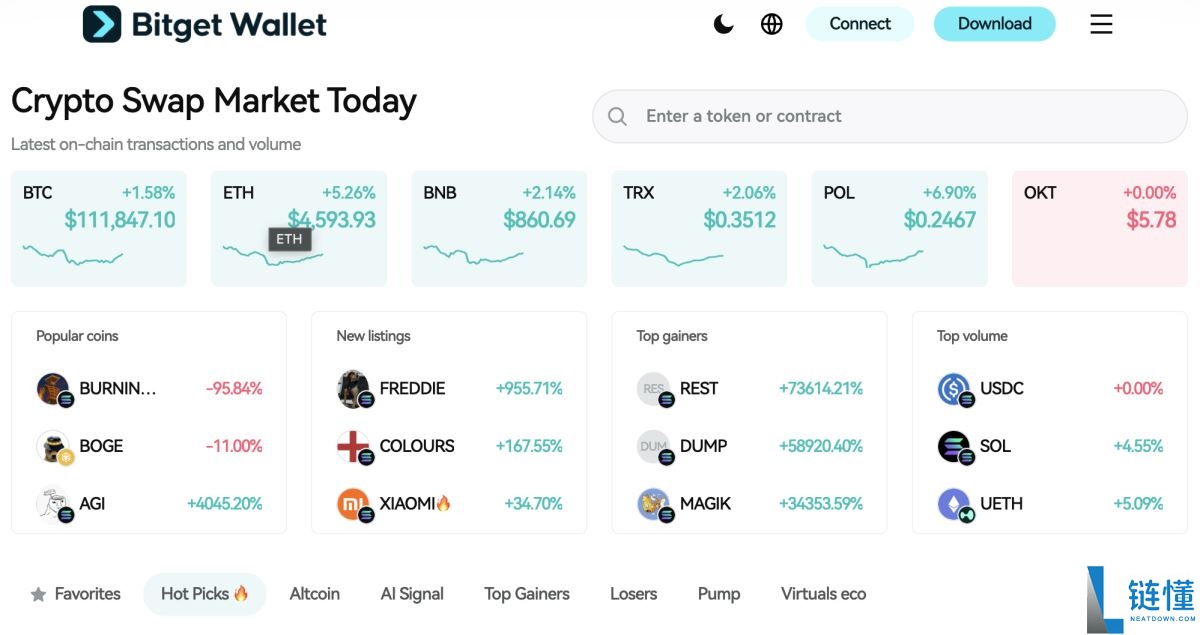Focus the token or contract search field
Viewport: 1200px width, 635px height.
click(900, 116)
